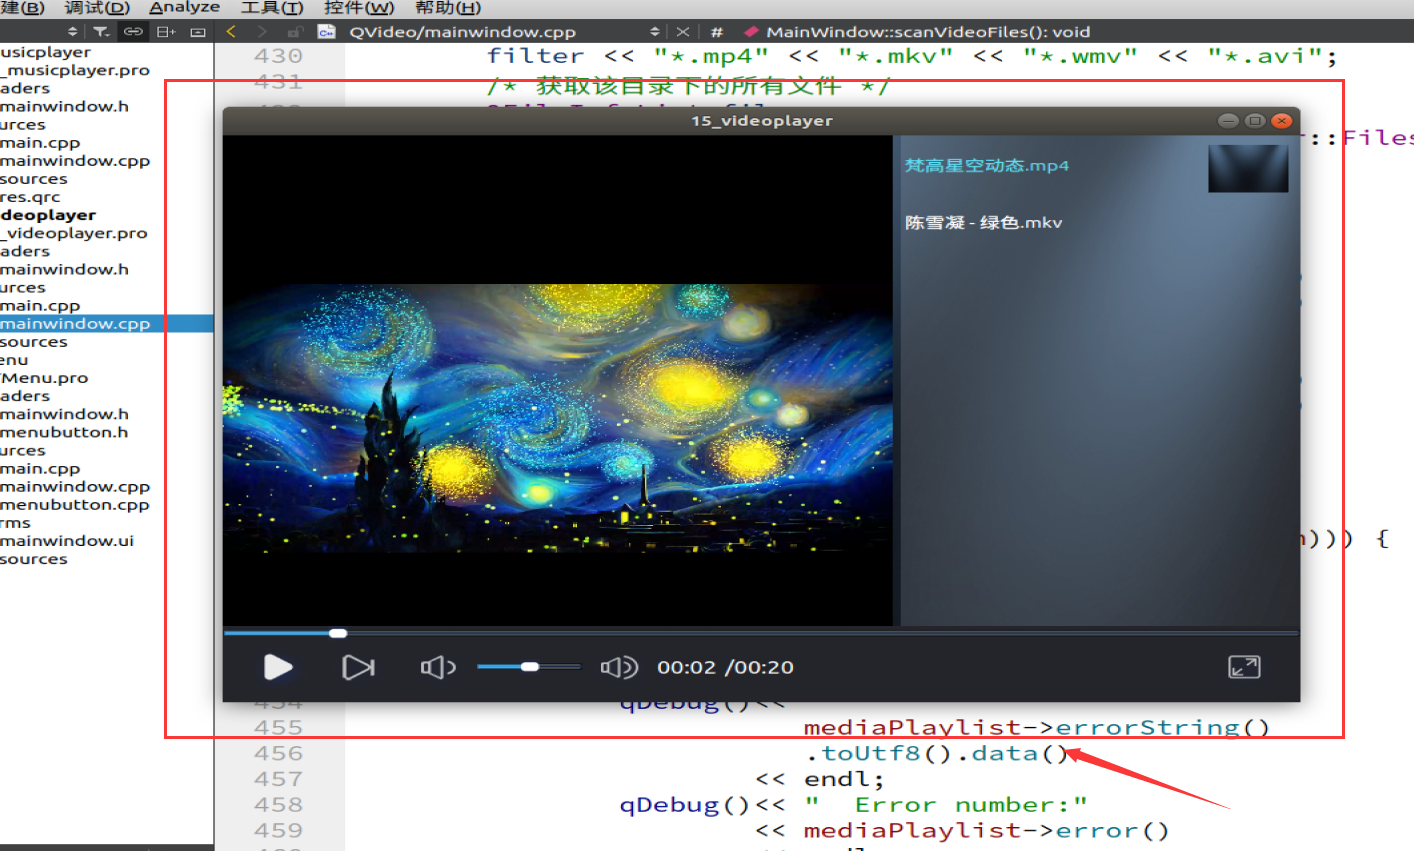Select menubutton.cpp in project tree
The image size is (1414, 851).
pos(75,505)
